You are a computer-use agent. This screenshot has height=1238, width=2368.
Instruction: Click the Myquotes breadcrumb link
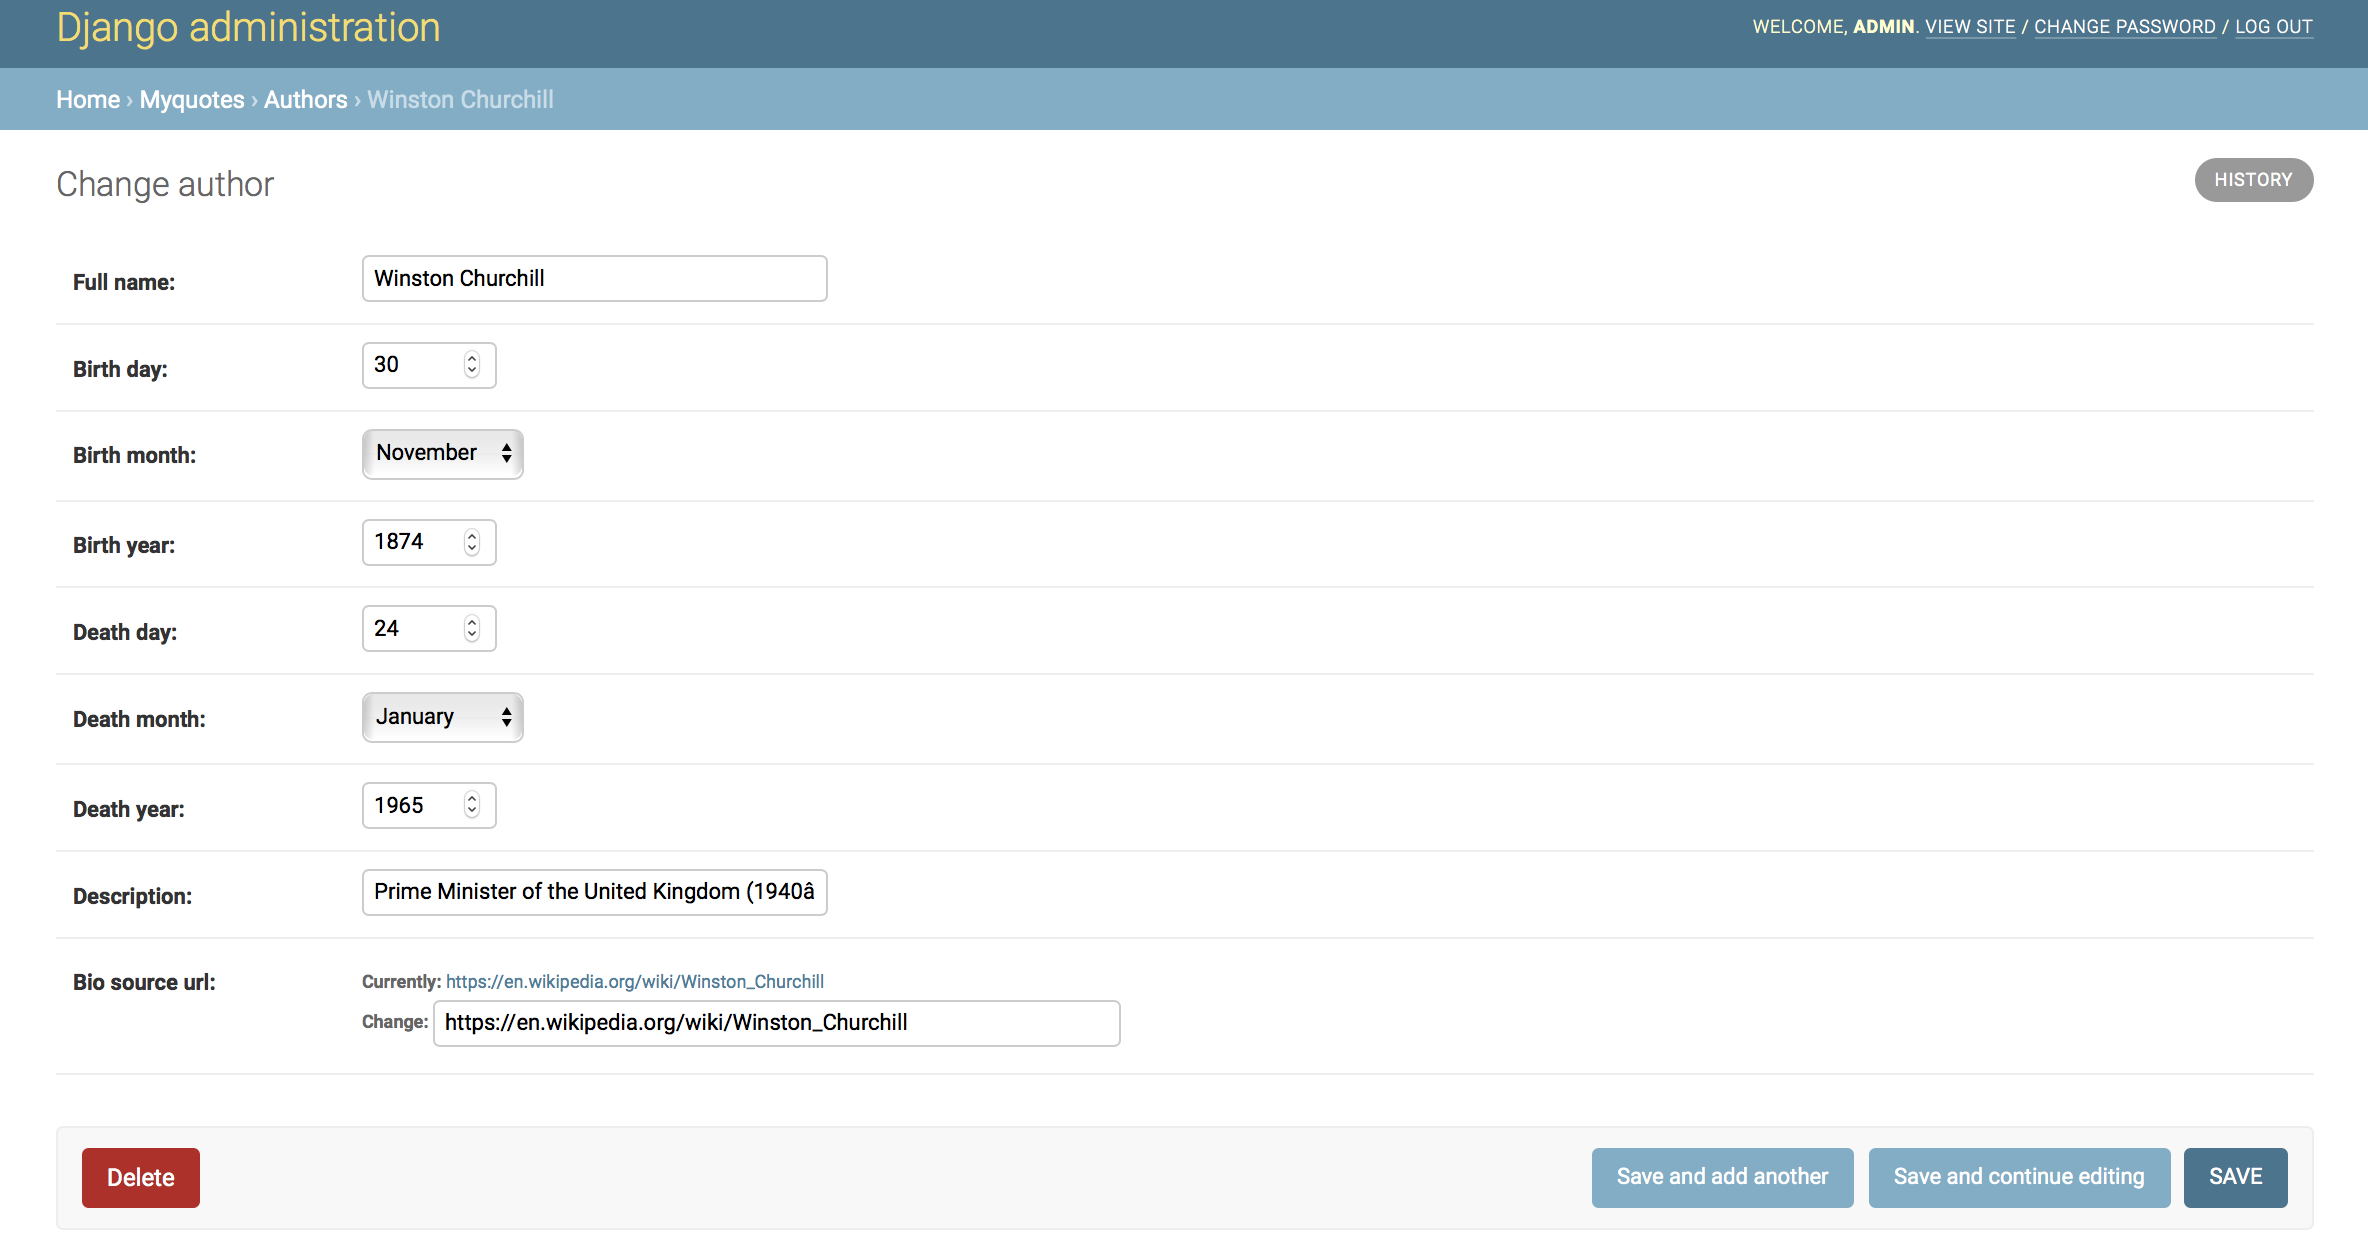coord(190,100)
